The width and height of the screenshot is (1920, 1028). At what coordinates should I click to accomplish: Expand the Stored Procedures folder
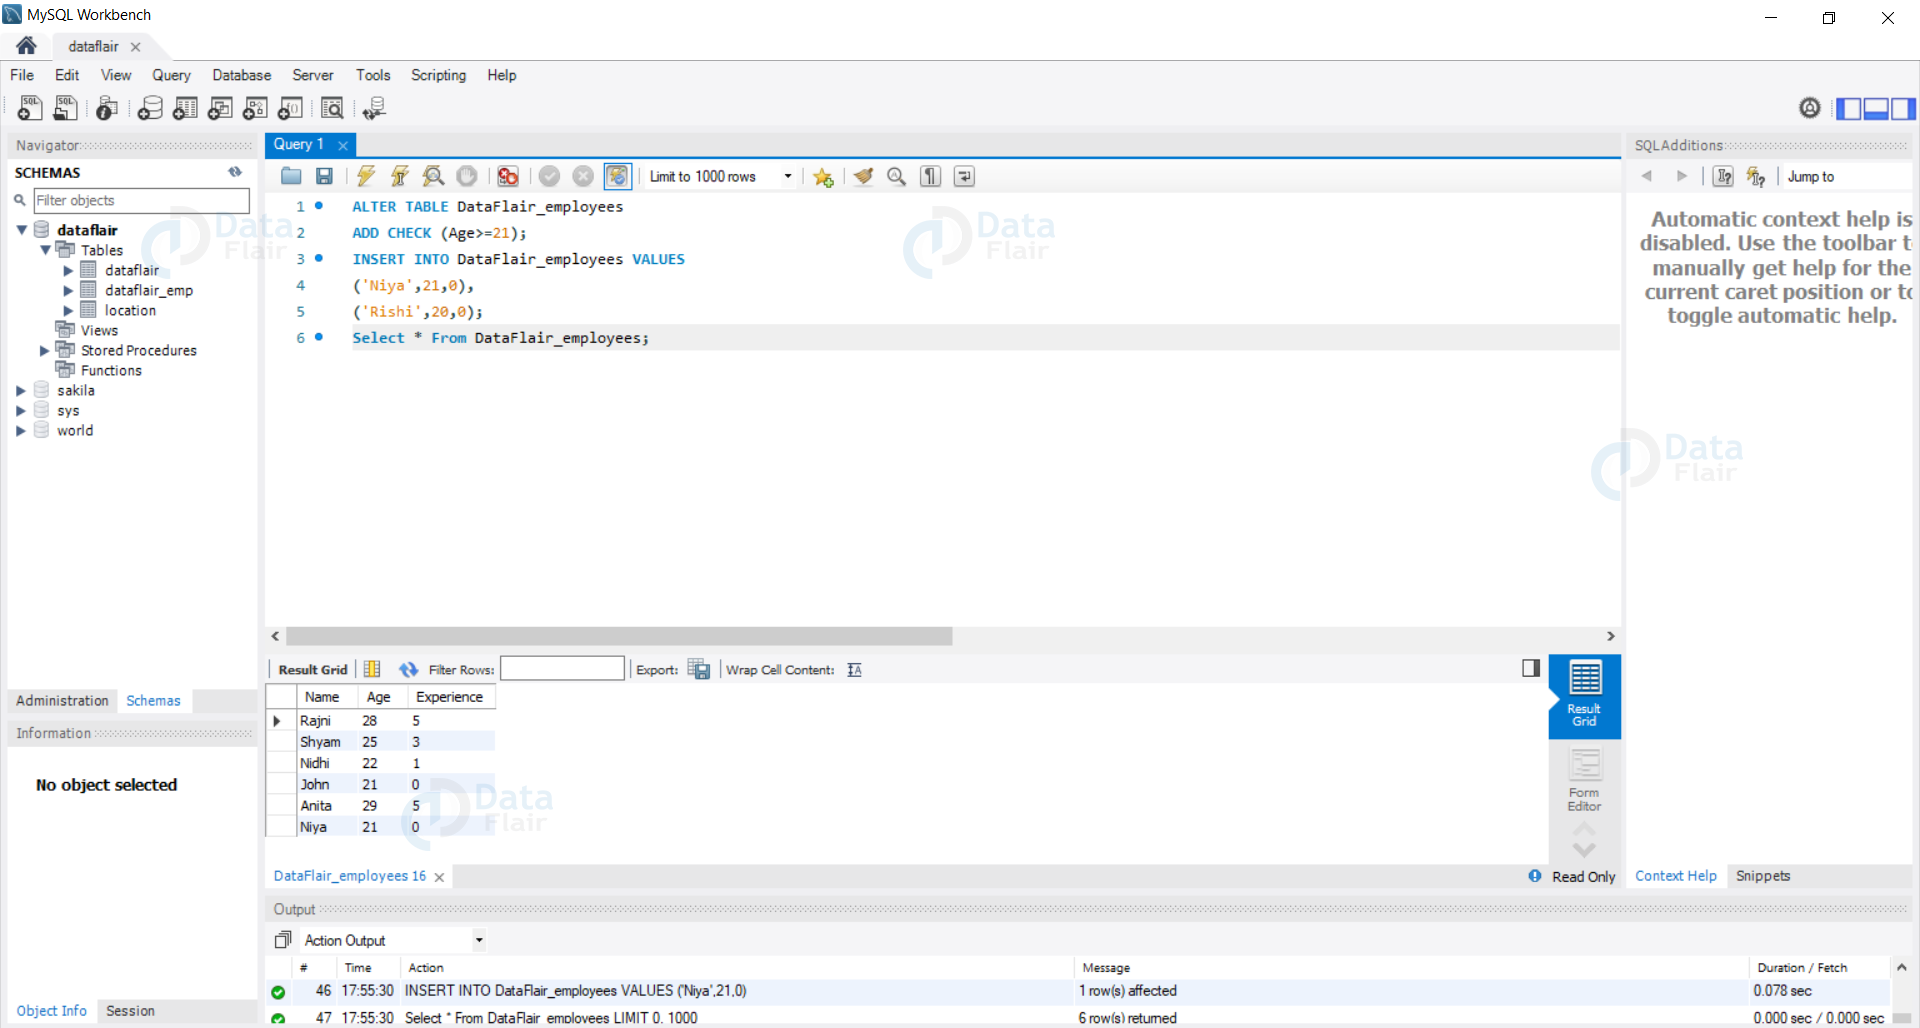[x=44, y=350]
